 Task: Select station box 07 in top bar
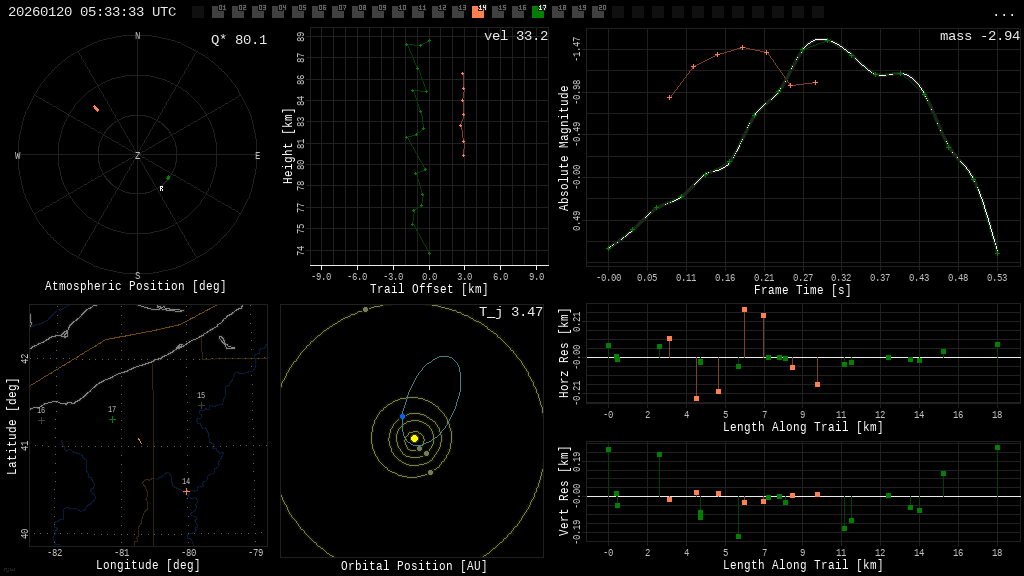point(338,12)
